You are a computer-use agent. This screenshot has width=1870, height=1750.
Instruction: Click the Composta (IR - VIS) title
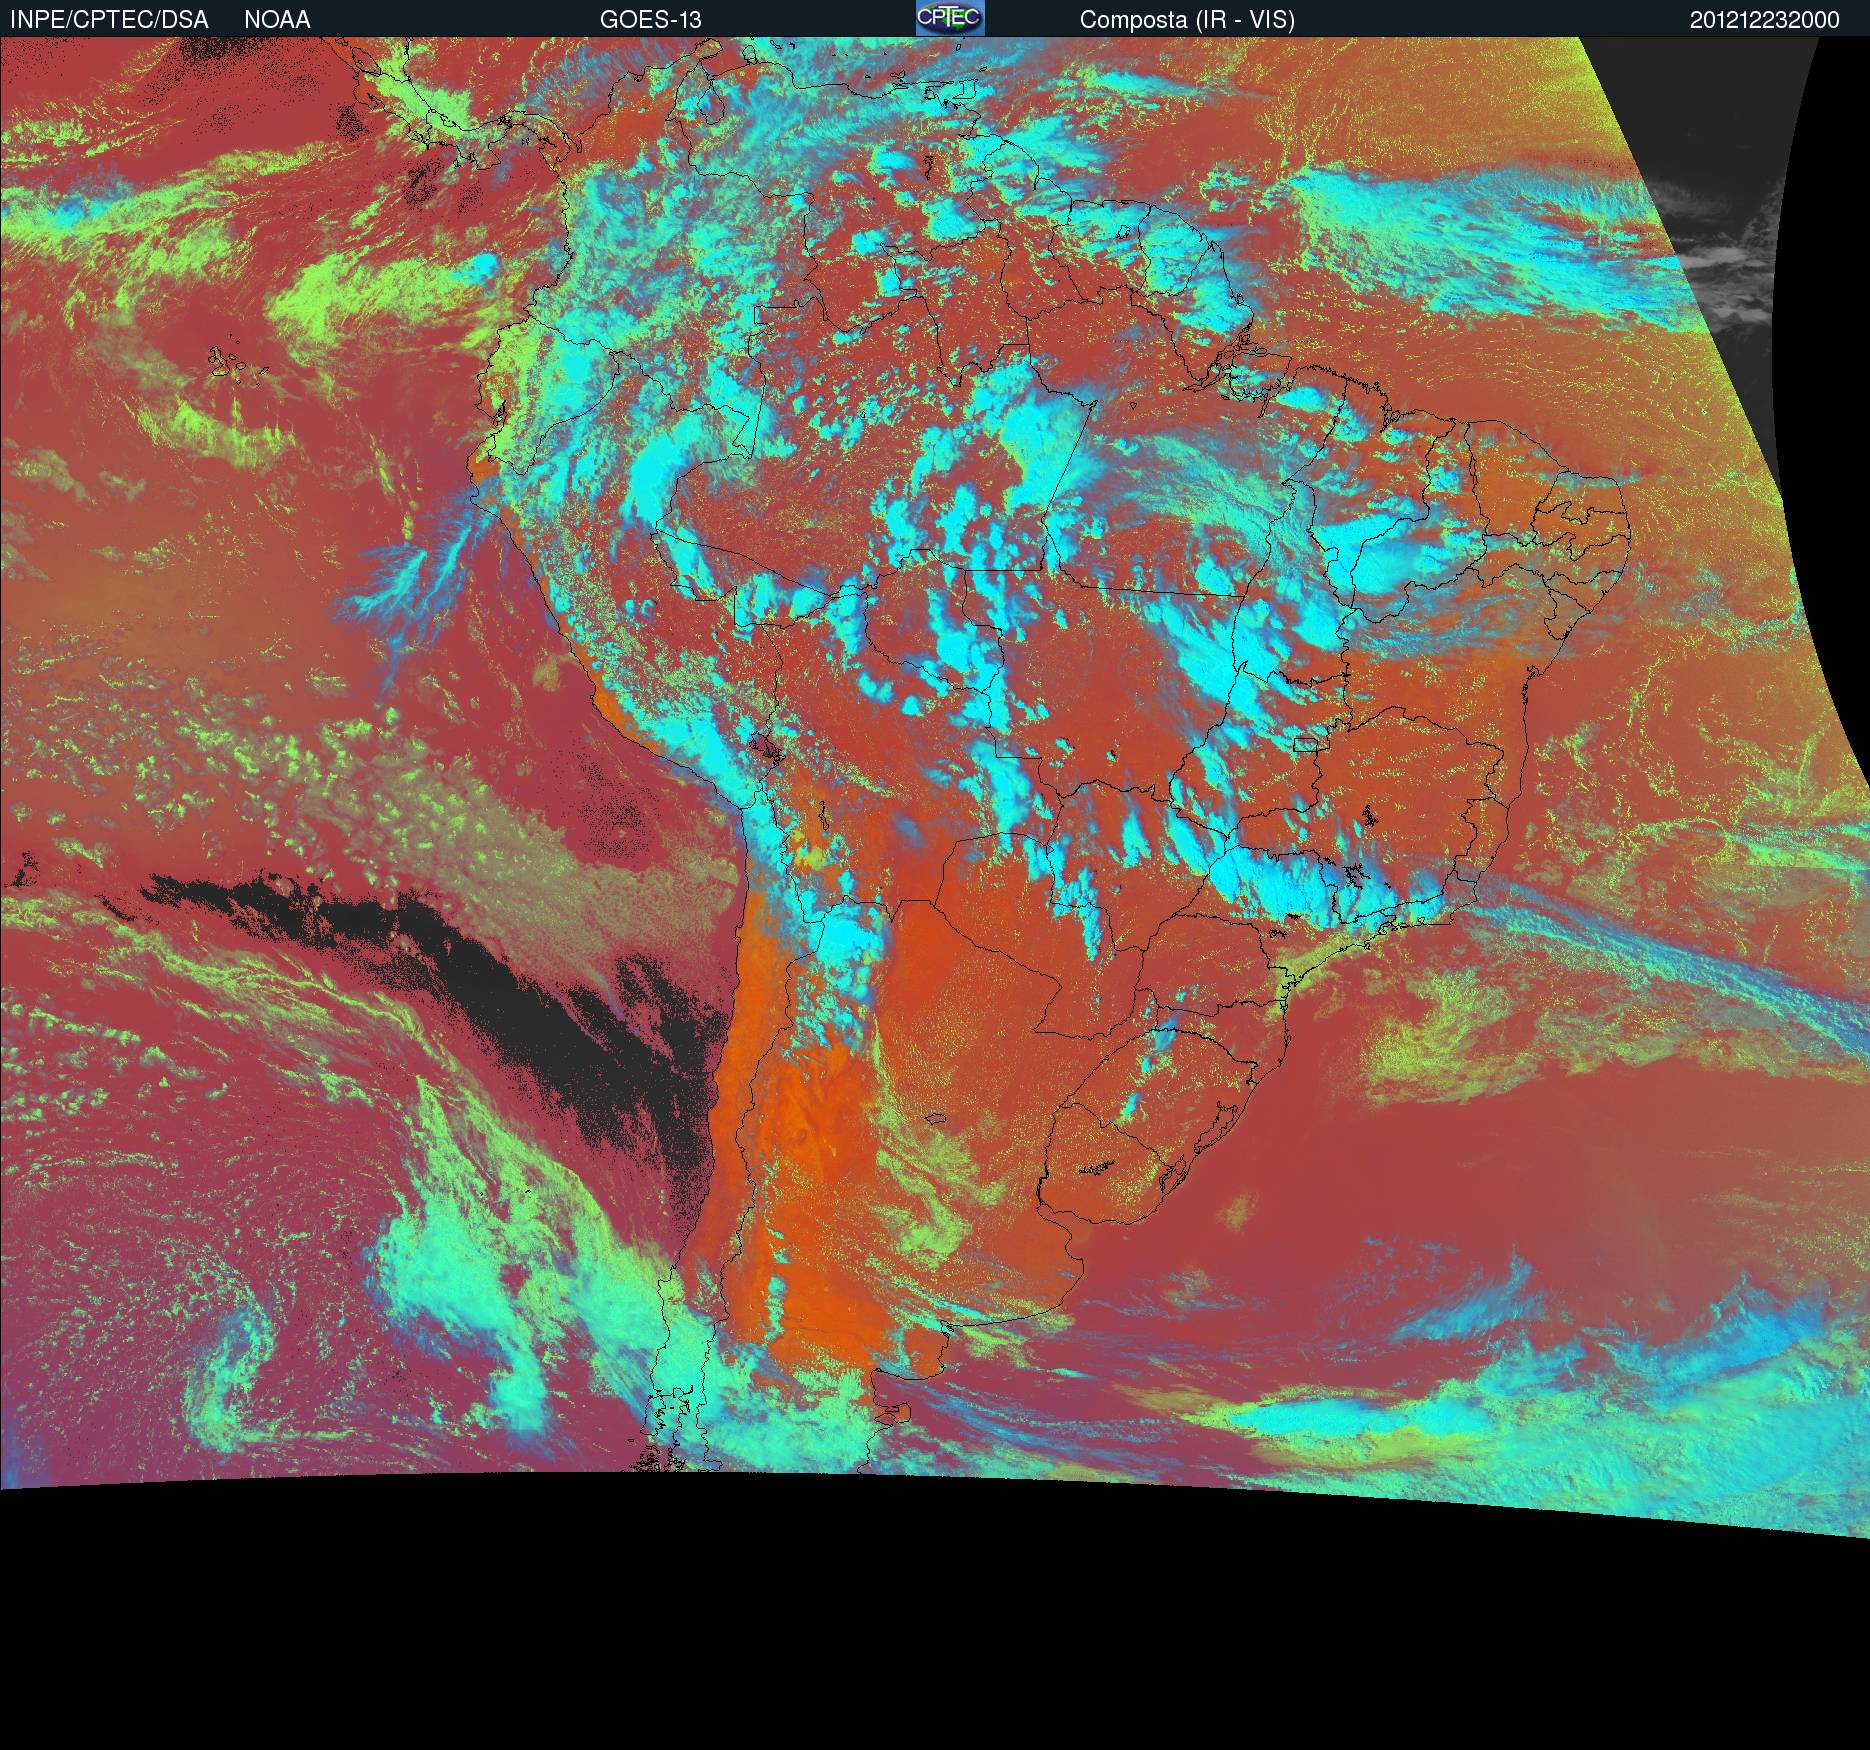click(1187, 19)
